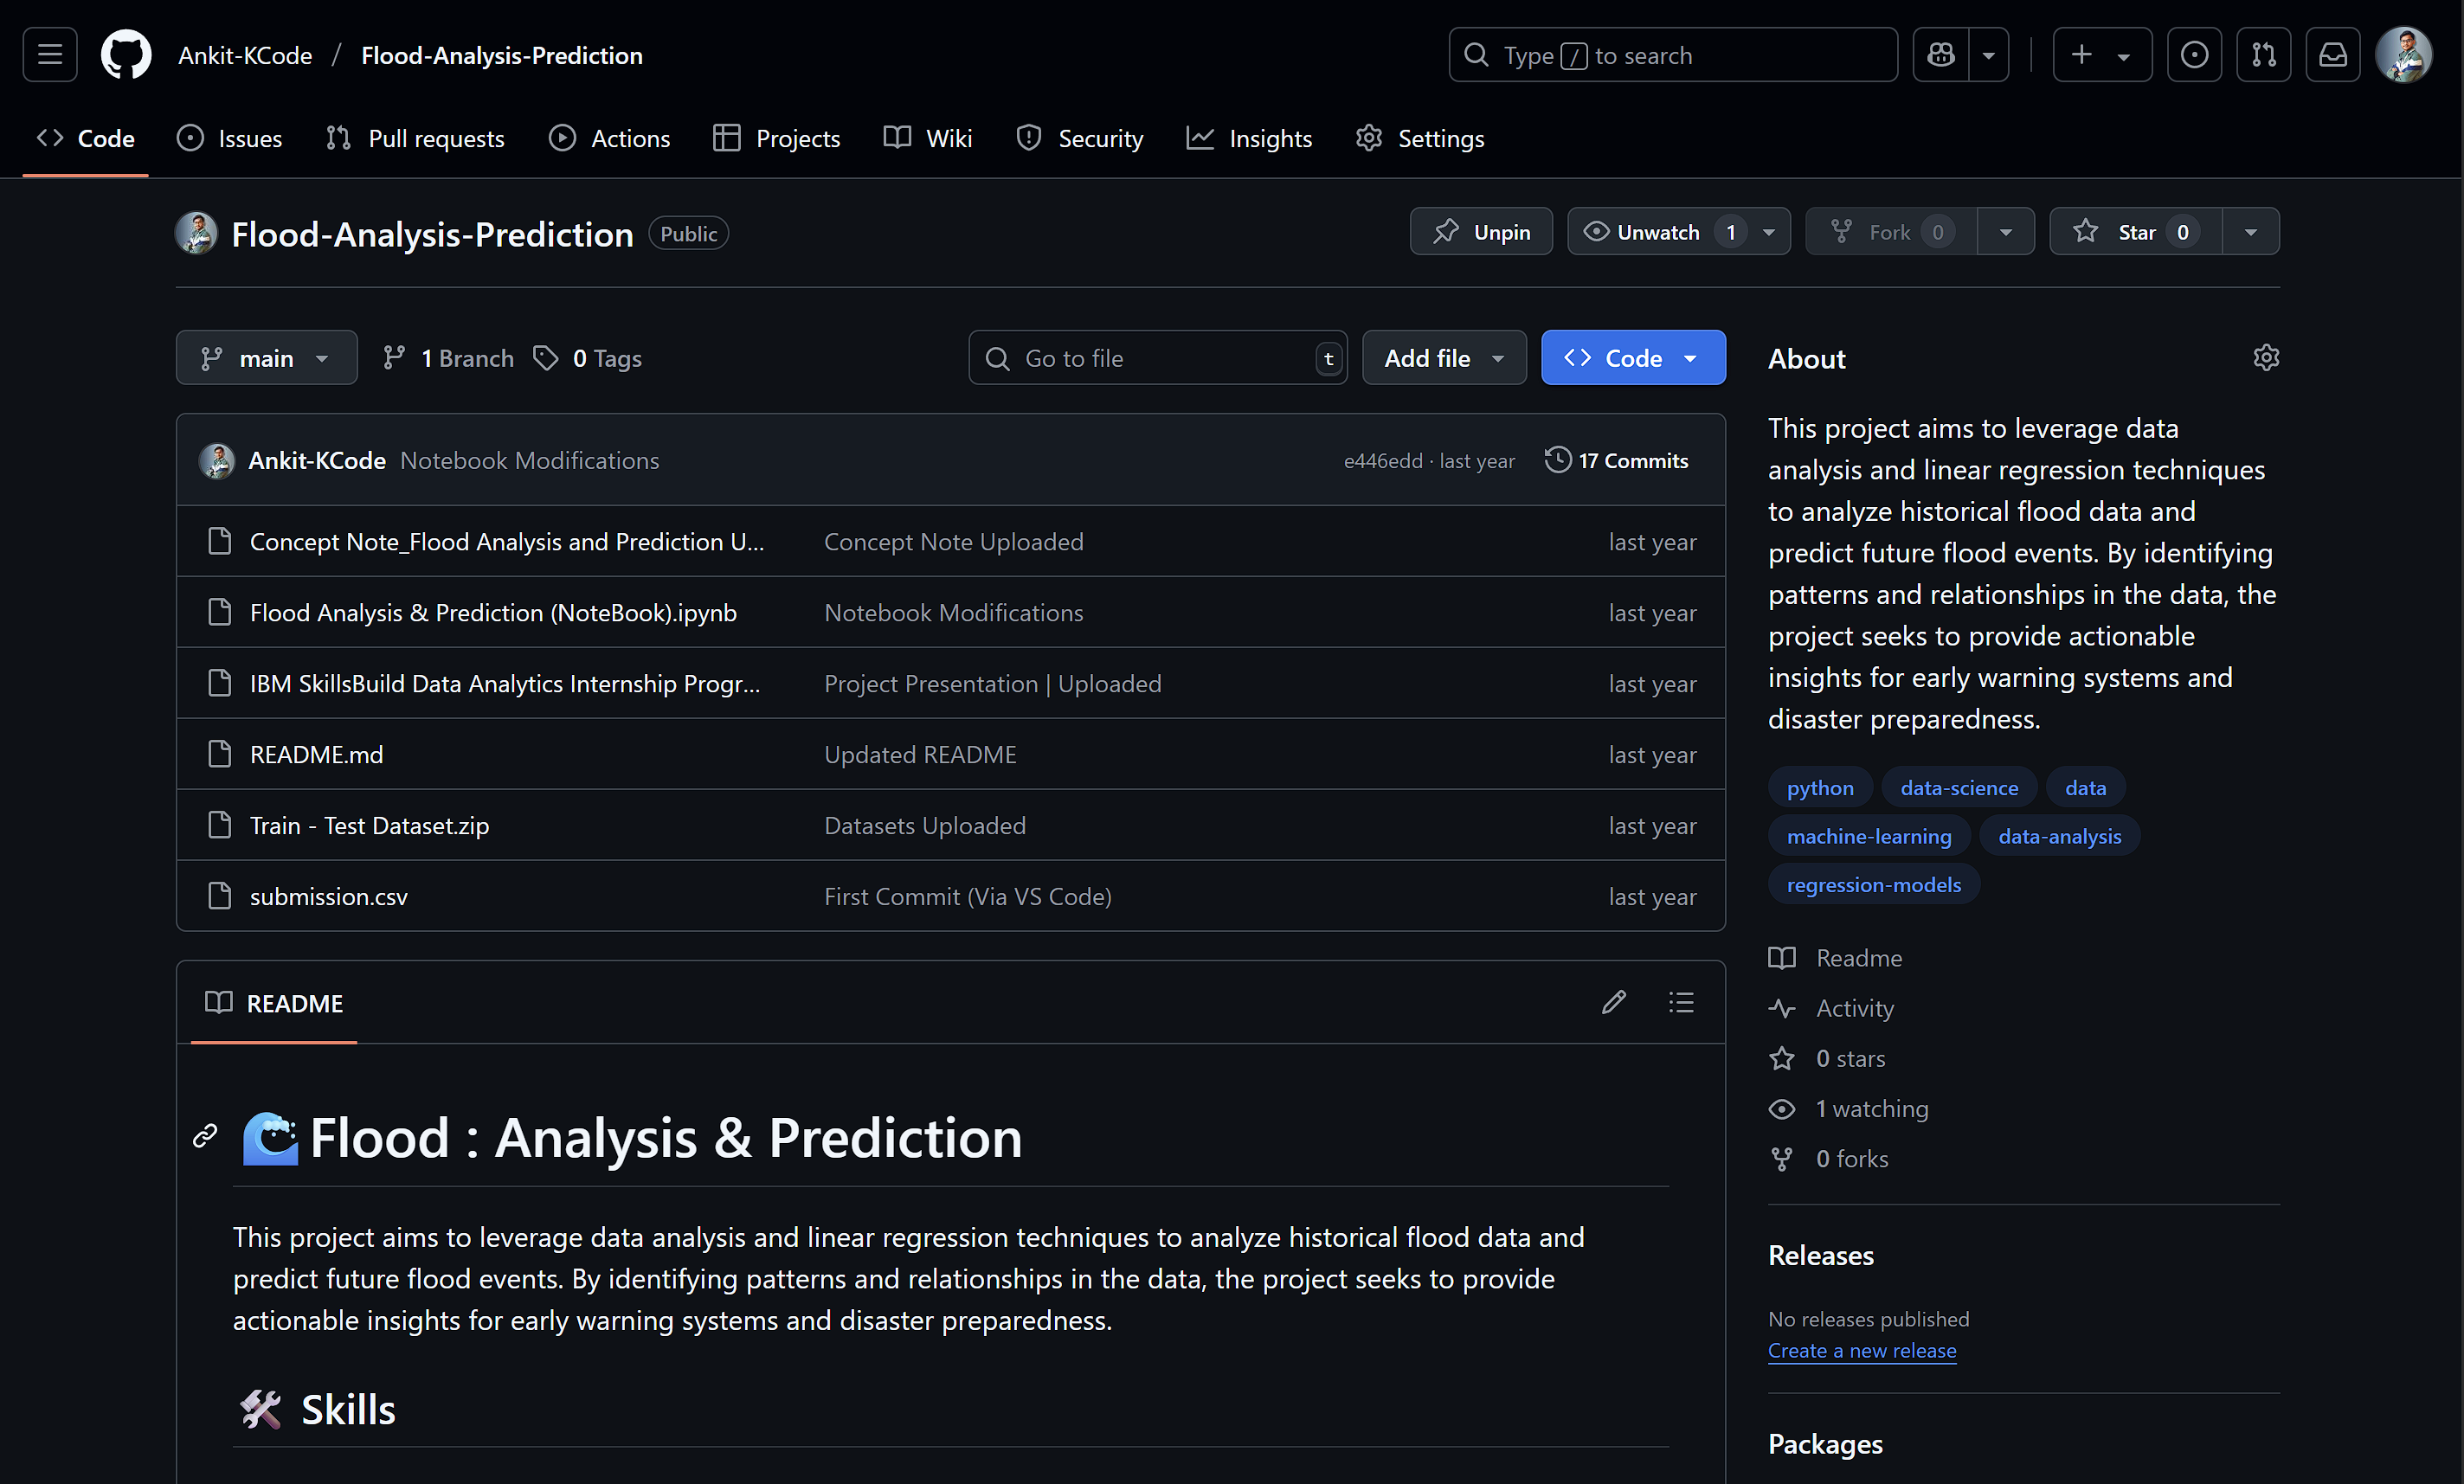Go to the Actions tab

pyautogui.click(x=610, y=138)
